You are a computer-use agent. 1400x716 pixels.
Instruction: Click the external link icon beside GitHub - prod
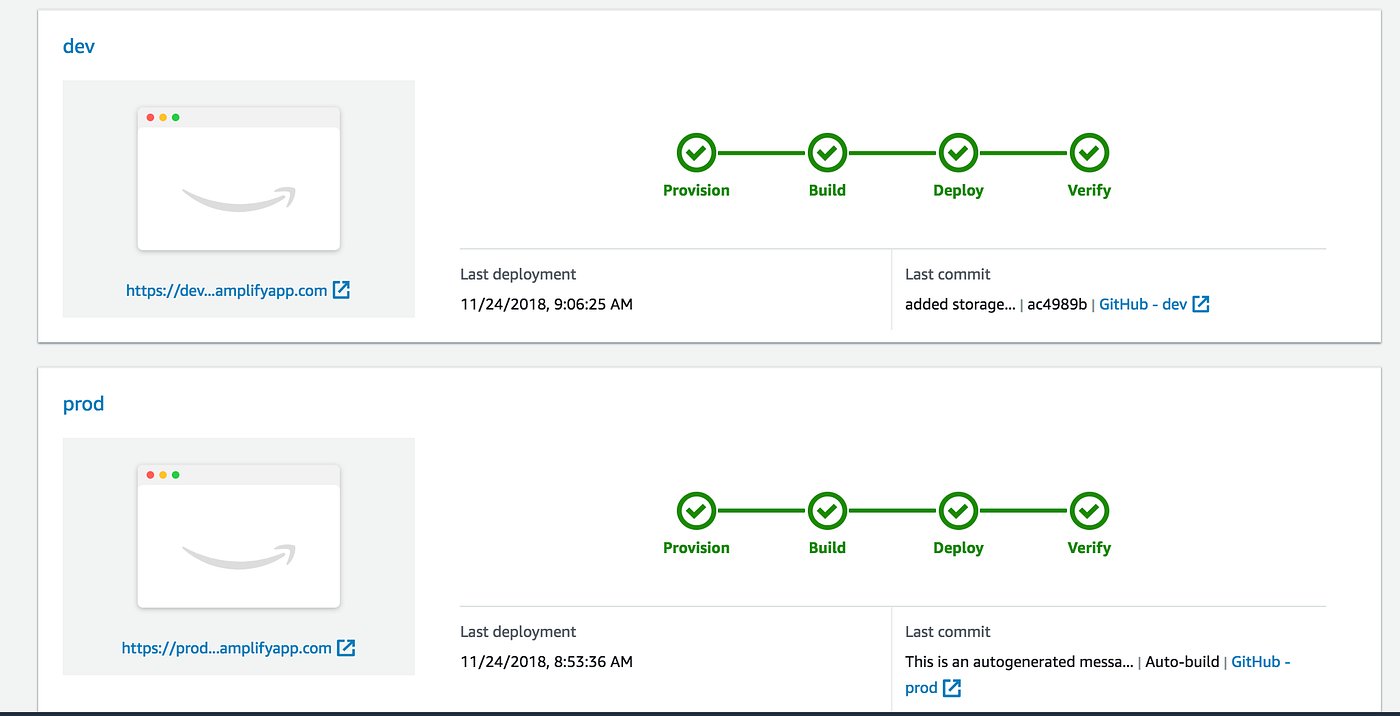tap(951, 687)
